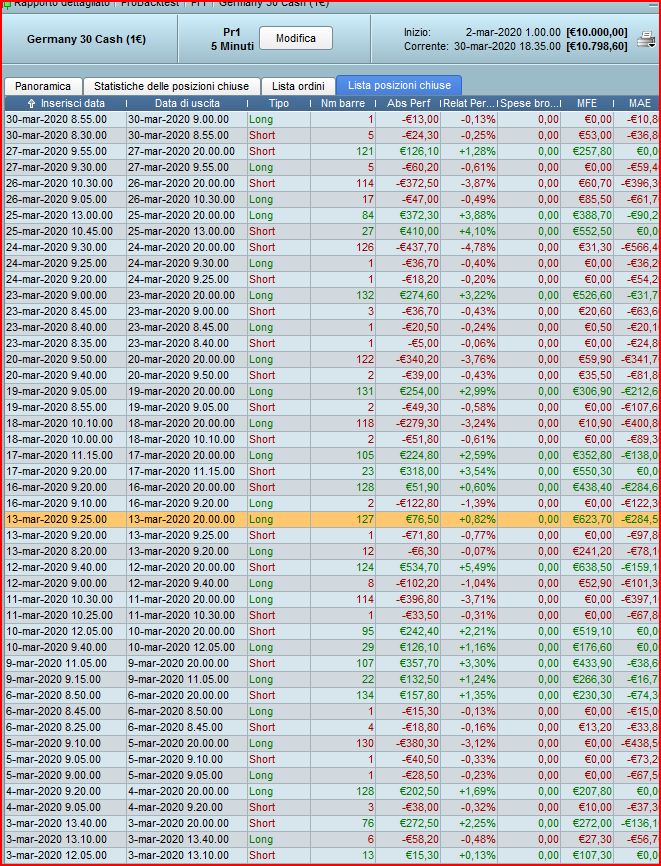Viewport: 661px width, 866px height.
Task: Sort by MAE column header
Action: [x=637, y=103]
